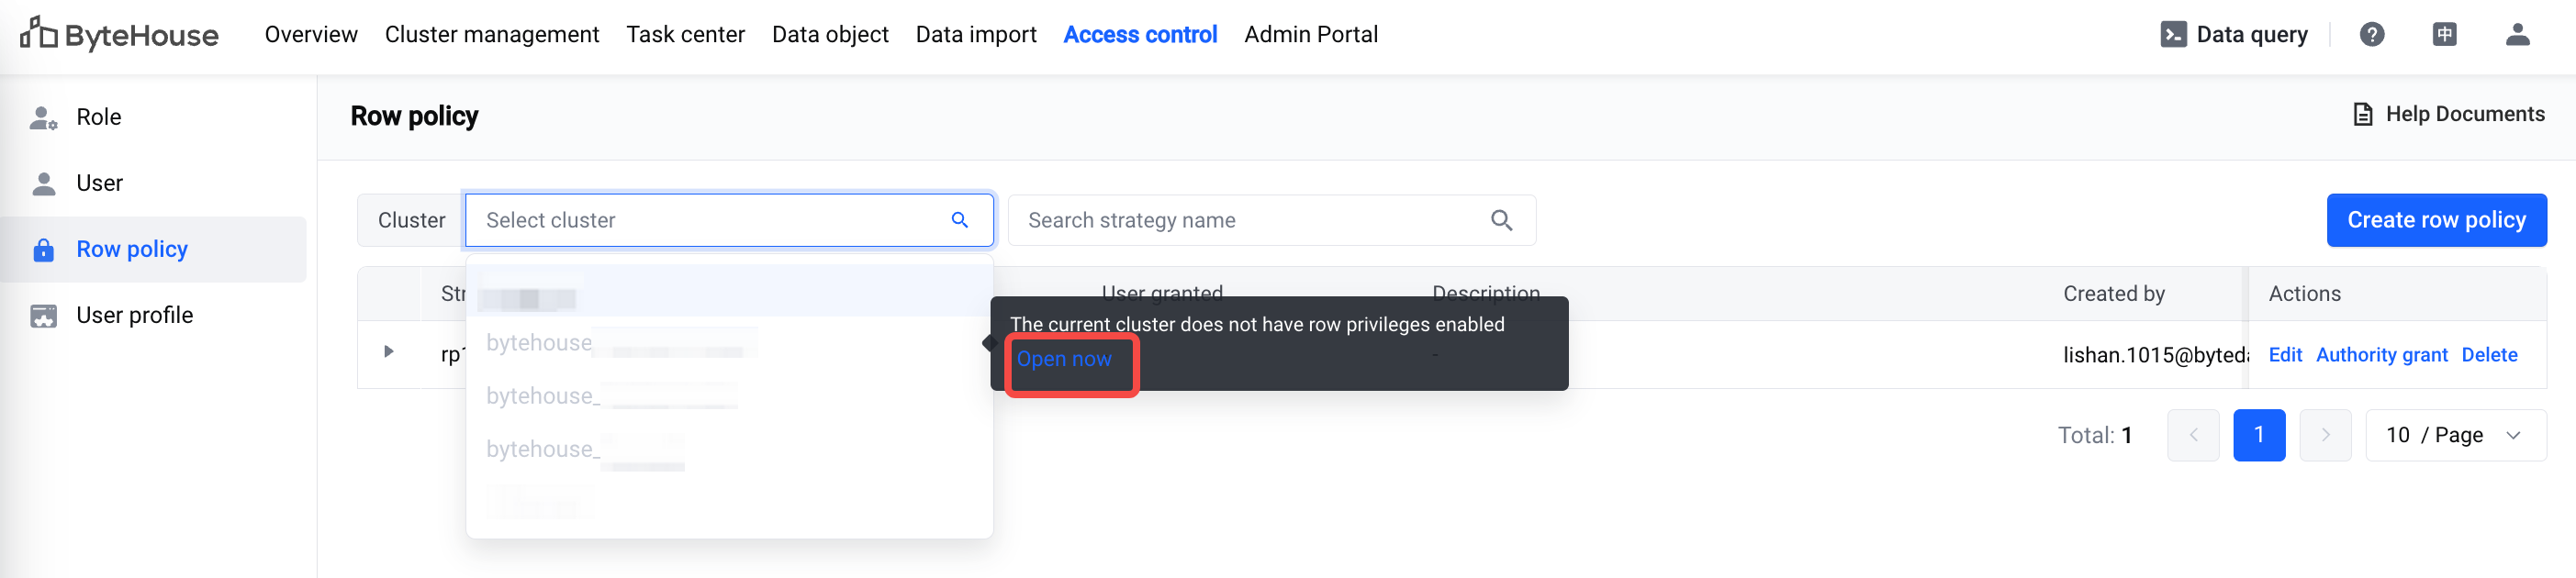
Task: Open the Select cluster combo box
Action: click(728, 220)
